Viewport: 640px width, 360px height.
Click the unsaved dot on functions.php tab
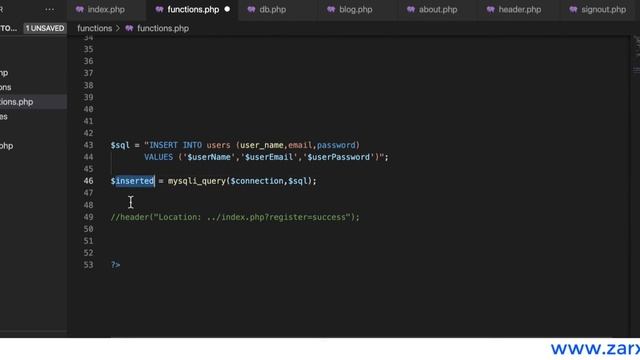pyautogui.click(x=227, y=9)
